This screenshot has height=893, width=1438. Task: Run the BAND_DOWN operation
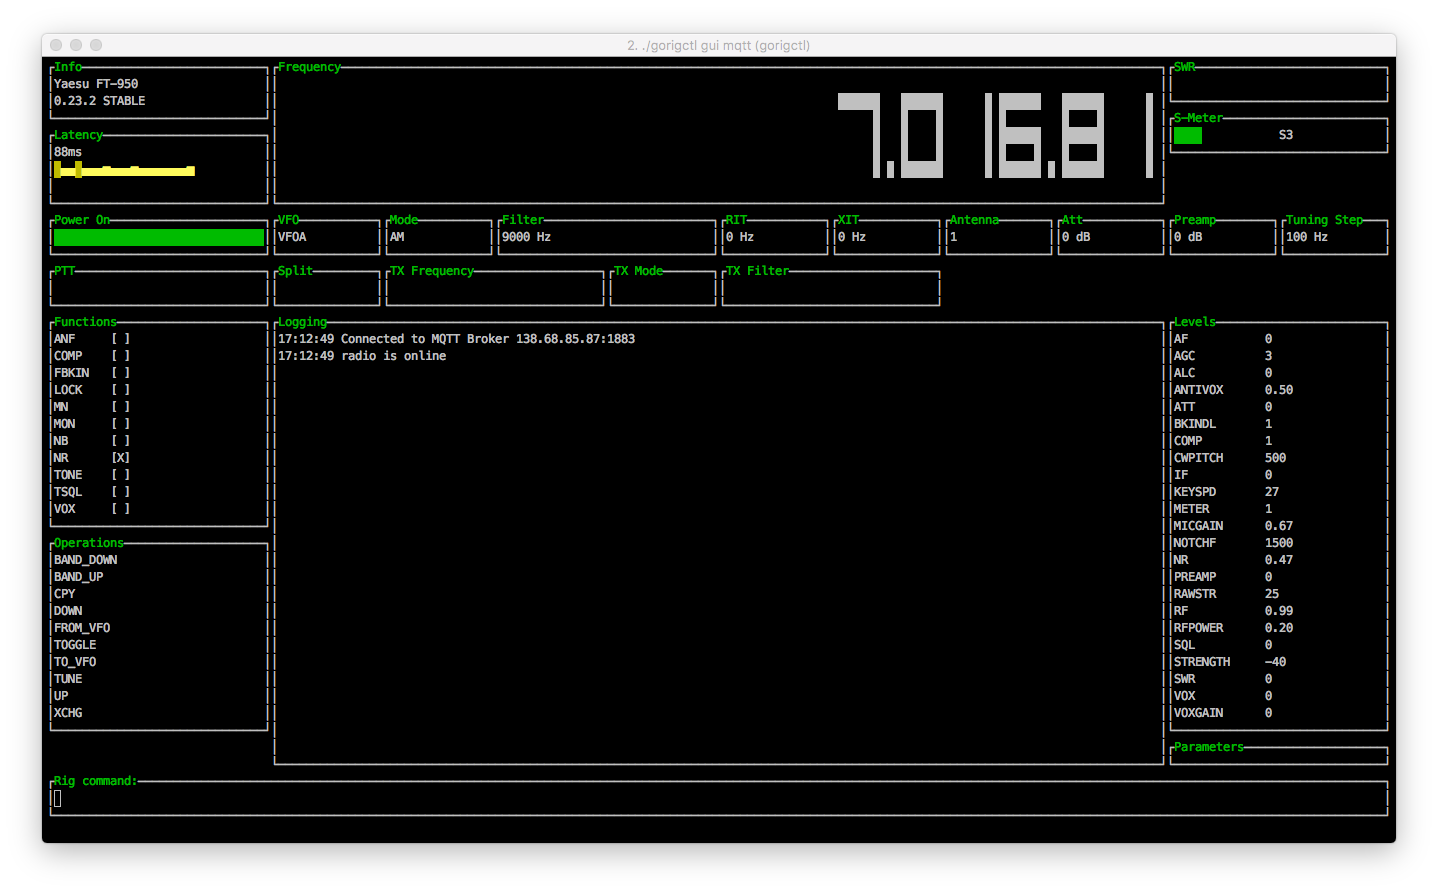pos(85,560)
